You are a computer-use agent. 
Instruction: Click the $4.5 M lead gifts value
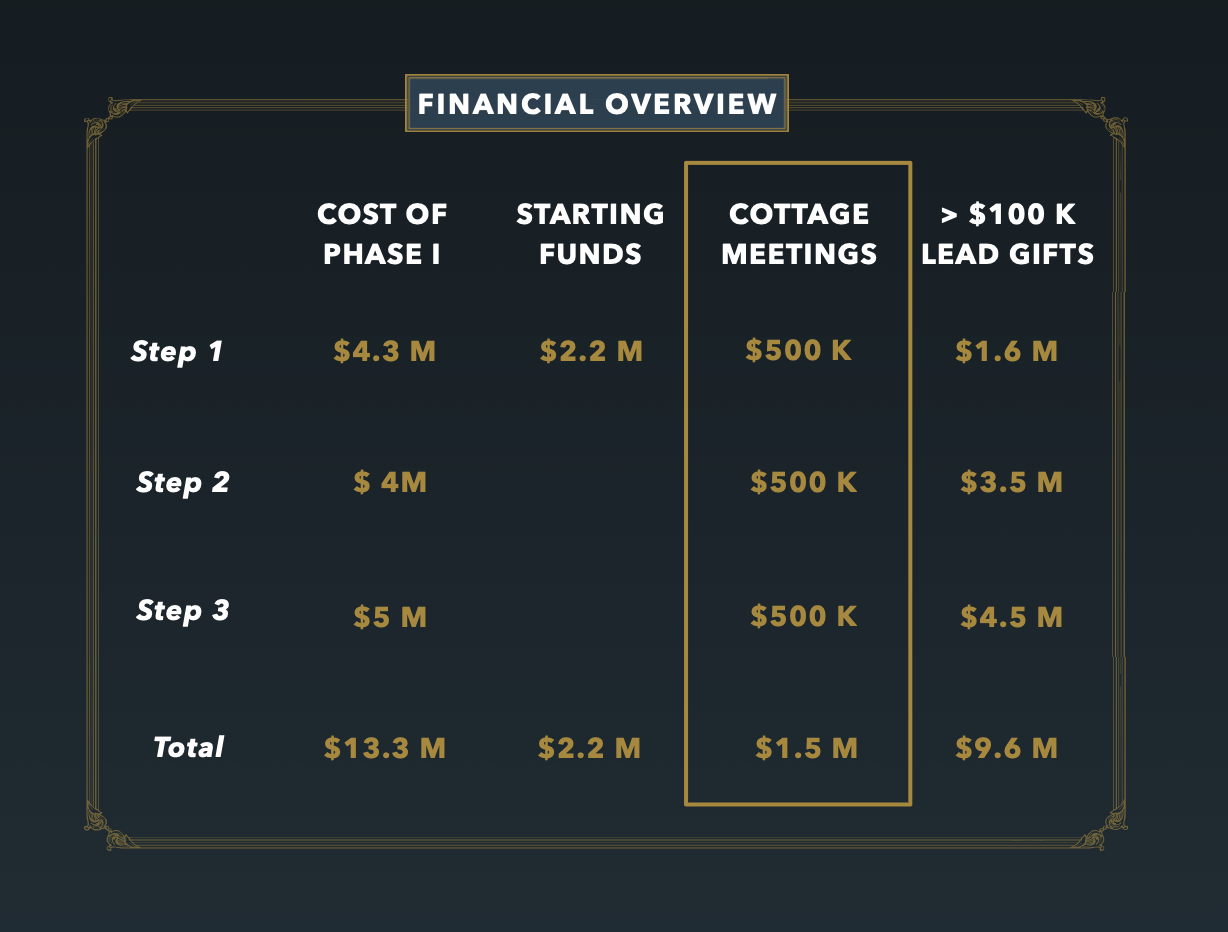1011,617
